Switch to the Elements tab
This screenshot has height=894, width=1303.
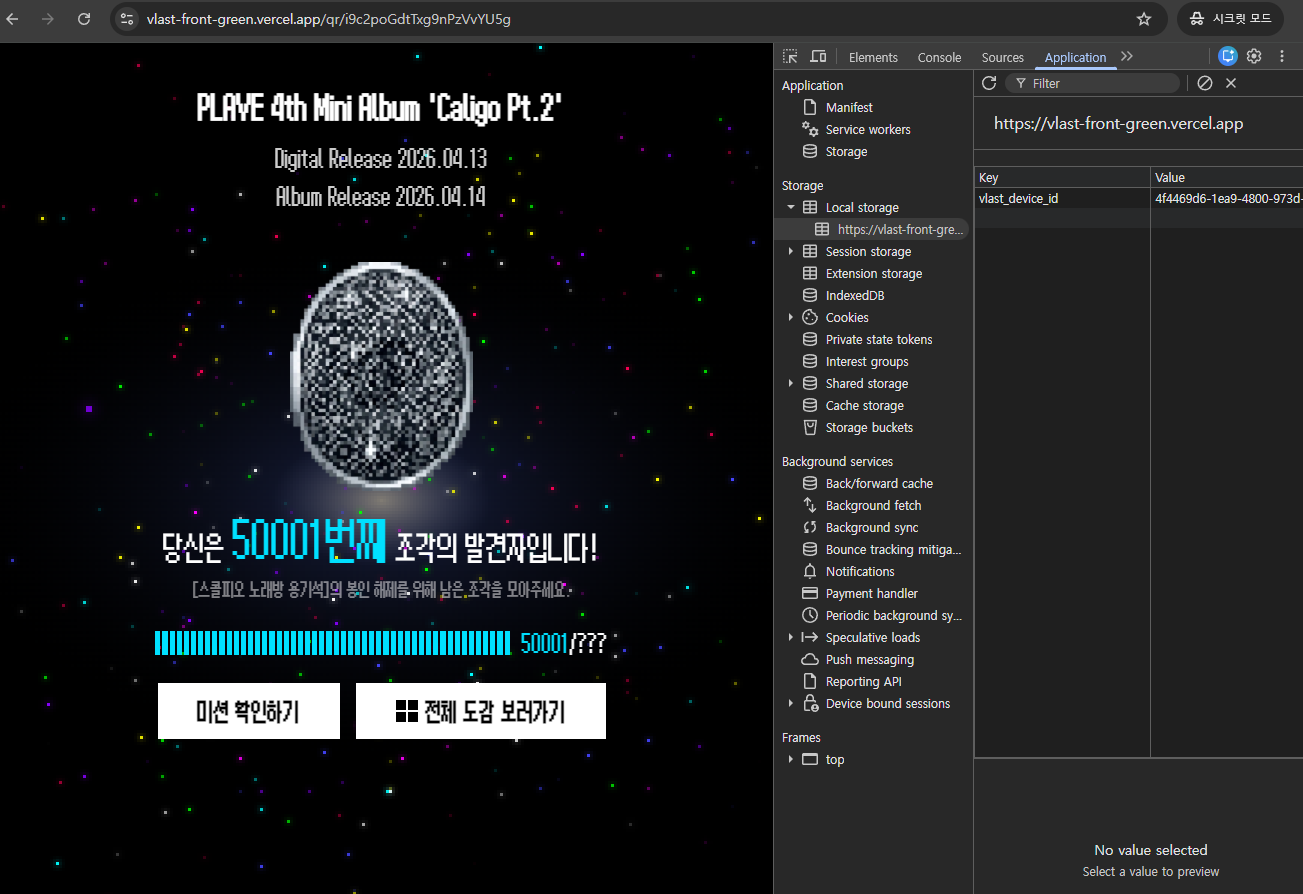pos(873,57)
